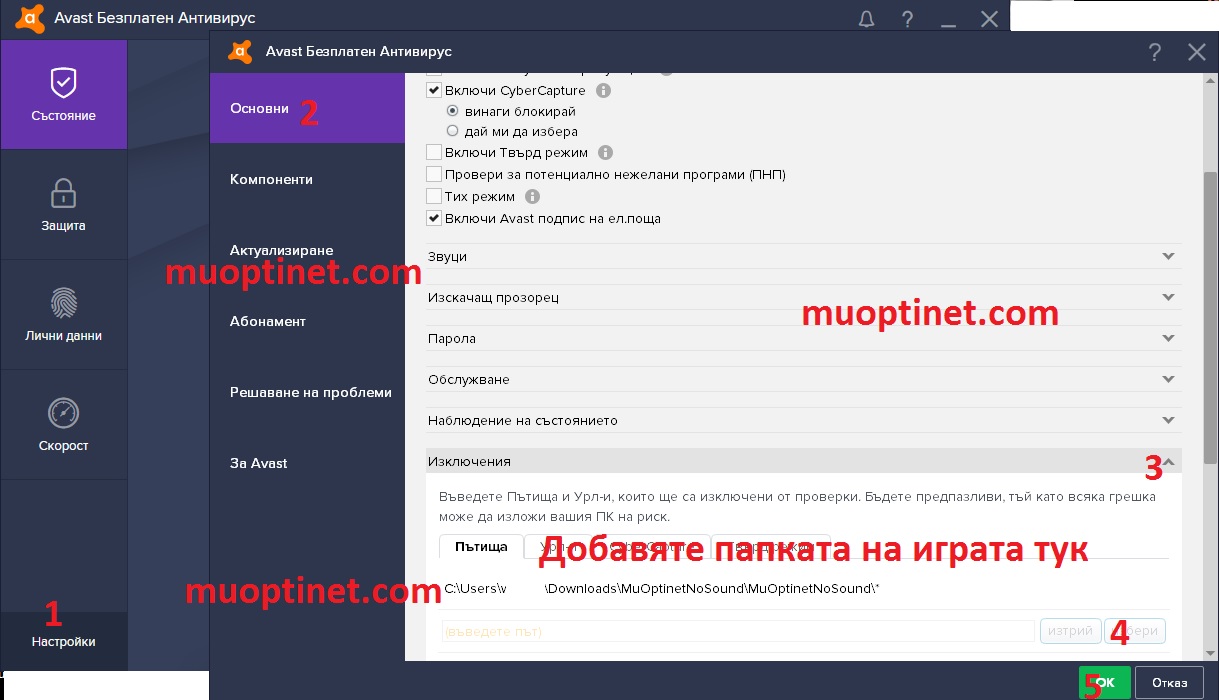This screenshot has width=1219, height=700.
Task: Expand the Парола section
Action: click(x=804, y=339)
